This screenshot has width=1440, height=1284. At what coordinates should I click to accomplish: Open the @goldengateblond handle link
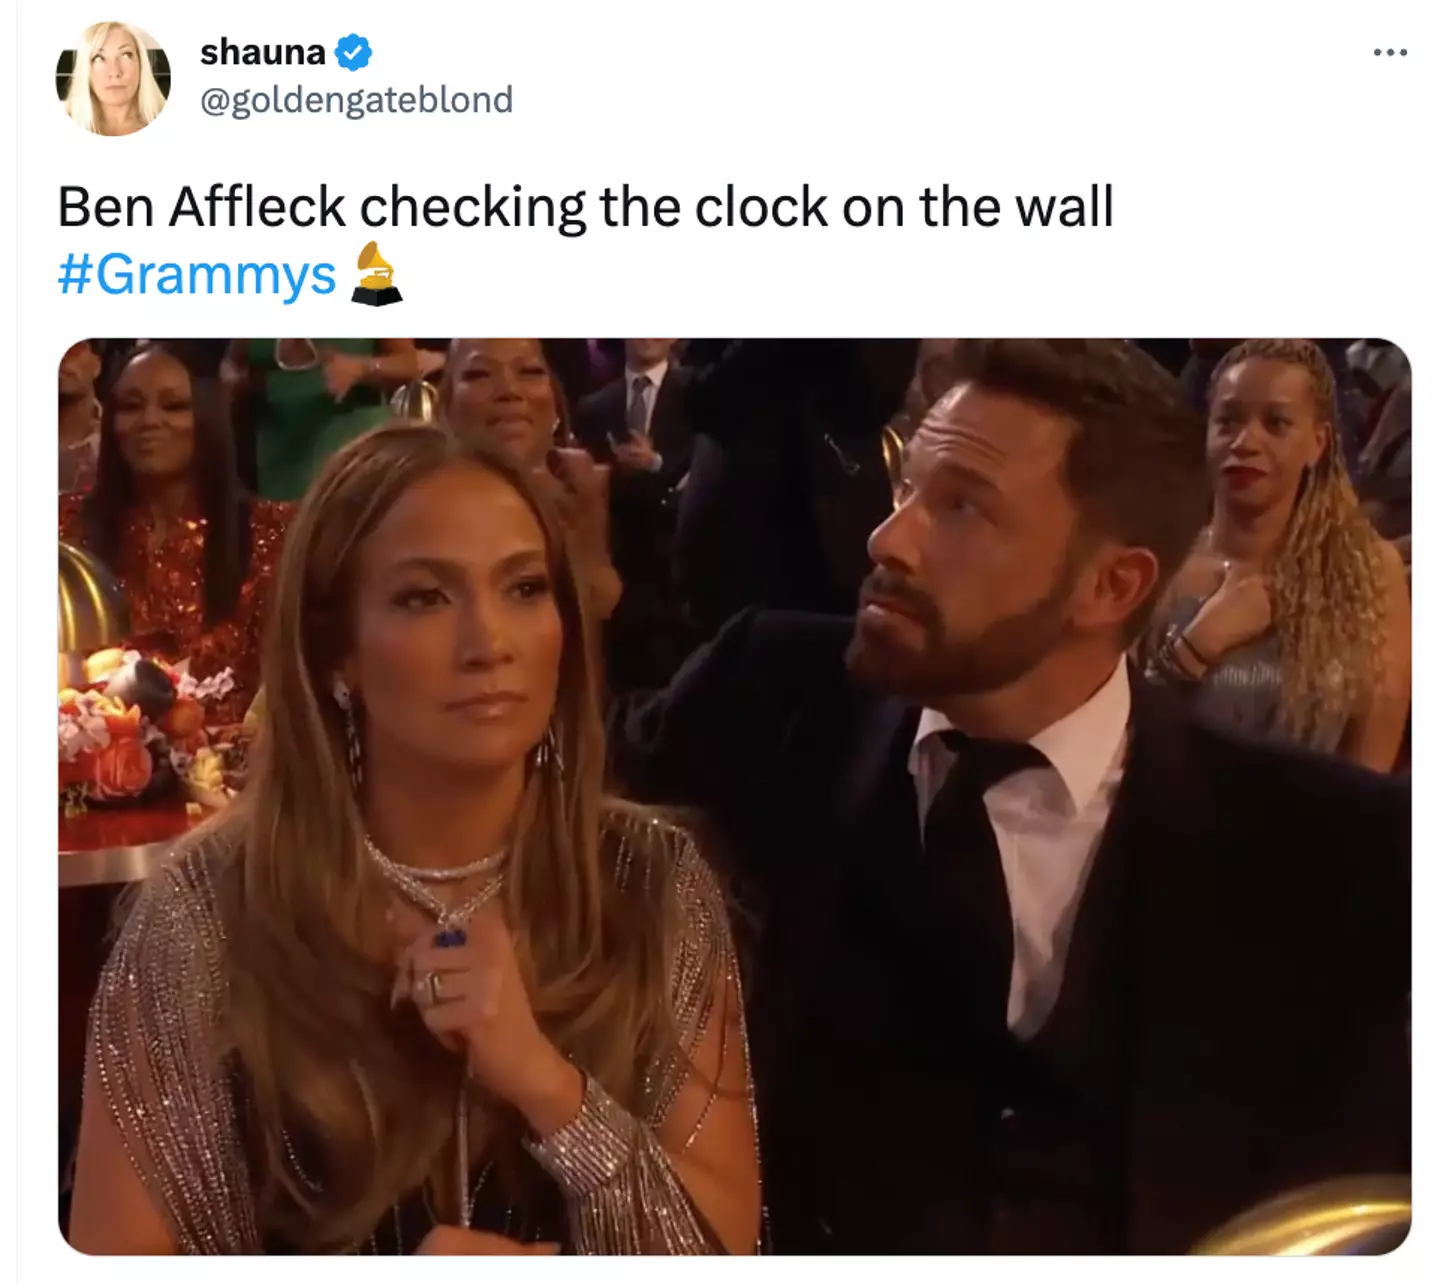pos(357,100)
